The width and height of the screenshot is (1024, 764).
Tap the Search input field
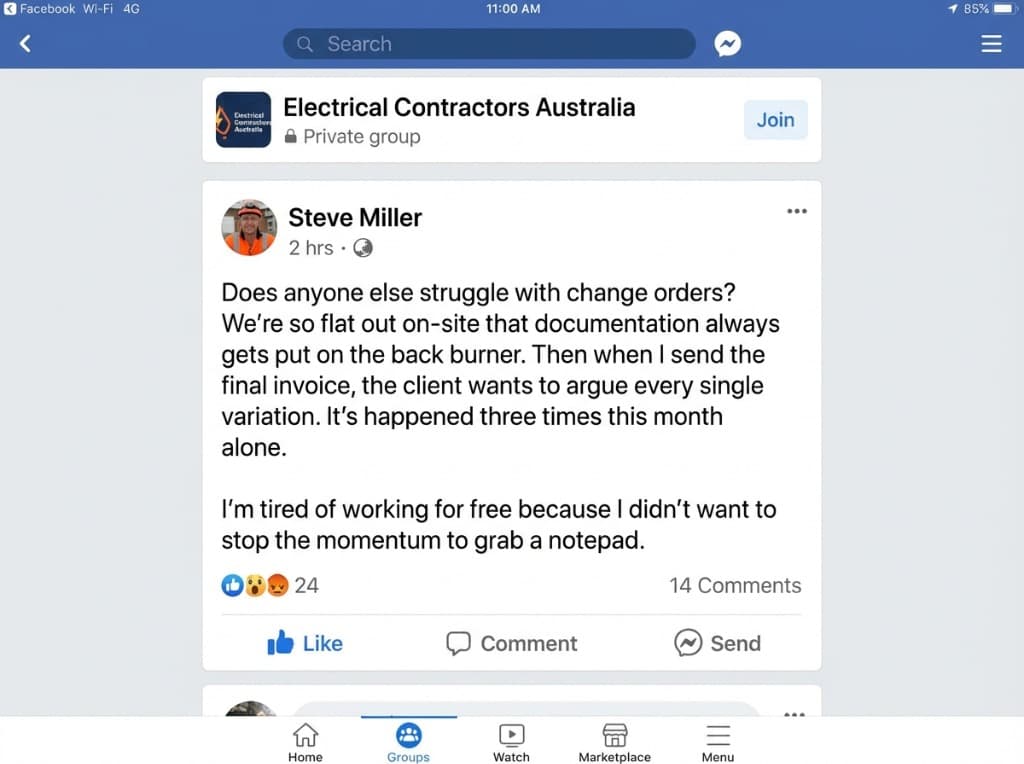tap(489, 44)
